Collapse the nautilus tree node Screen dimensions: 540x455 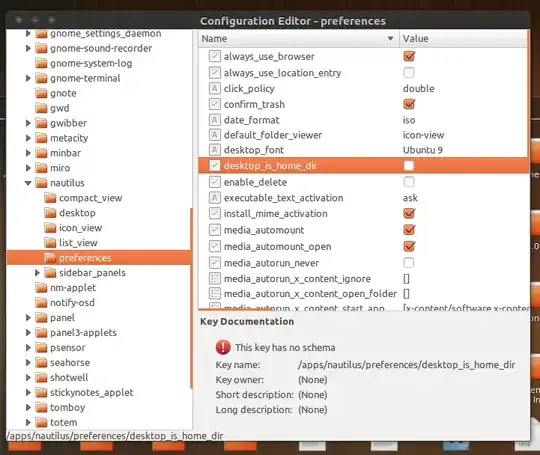pos(28,183)
